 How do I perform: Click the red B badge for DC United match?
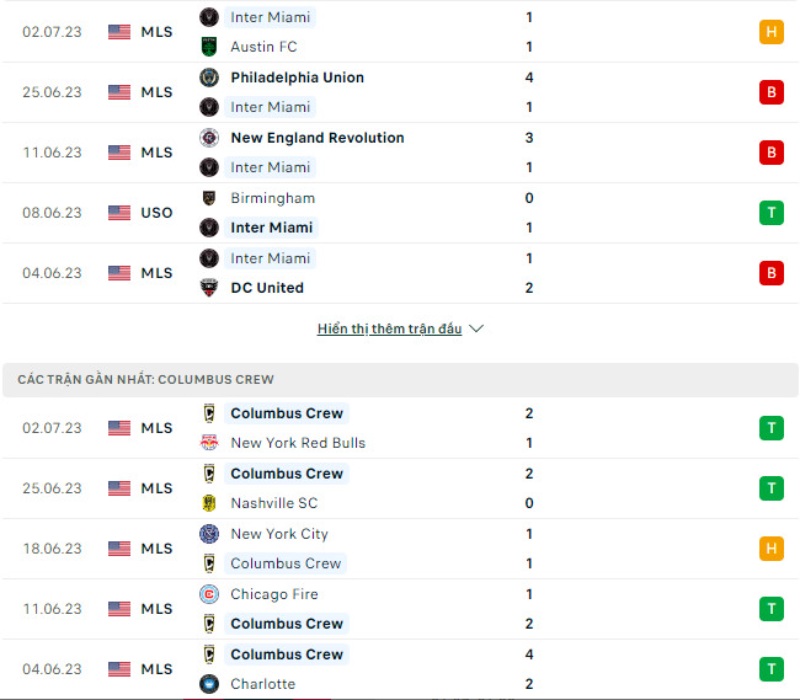pos(771,273)
